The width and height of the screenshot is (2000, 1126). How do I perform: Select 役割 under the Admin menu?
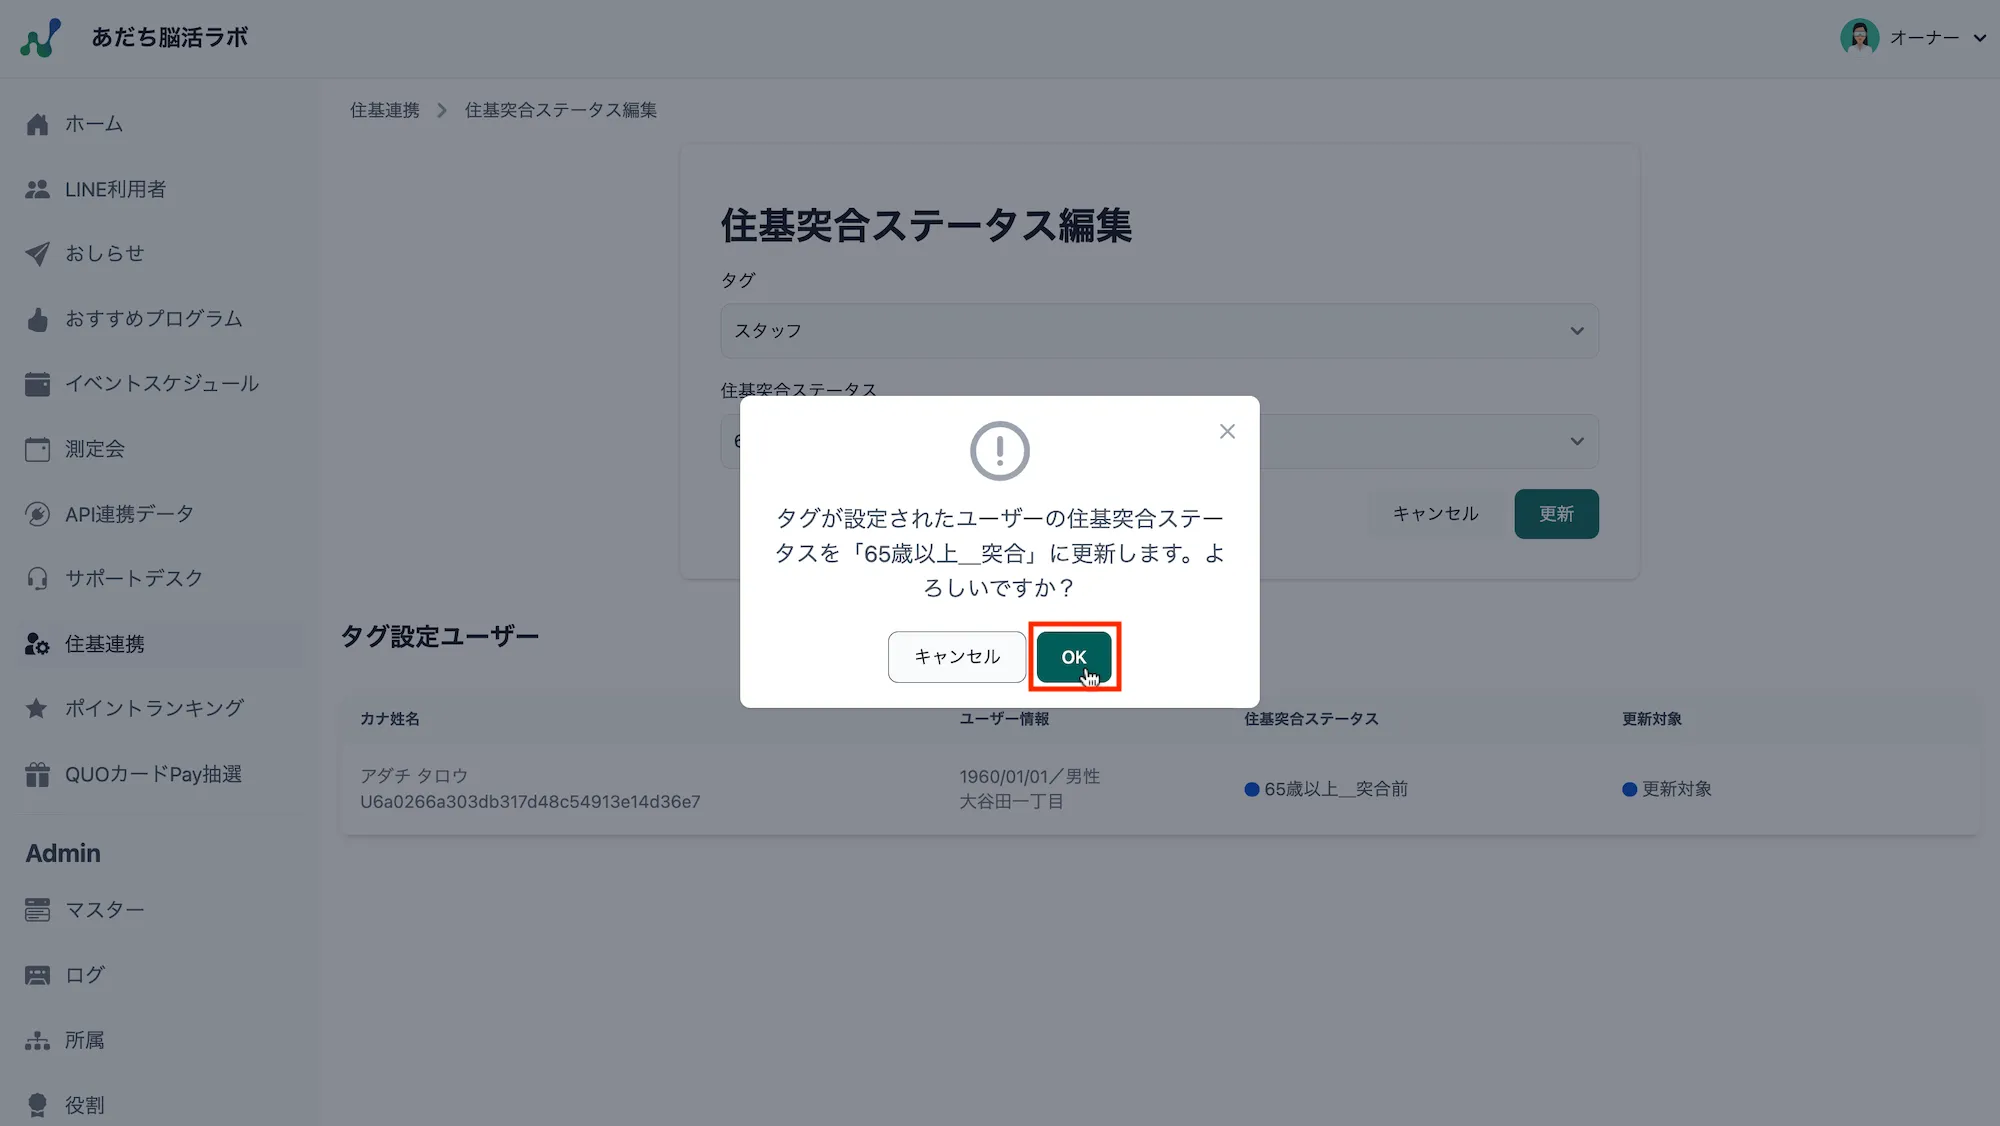pos(84,1104)
